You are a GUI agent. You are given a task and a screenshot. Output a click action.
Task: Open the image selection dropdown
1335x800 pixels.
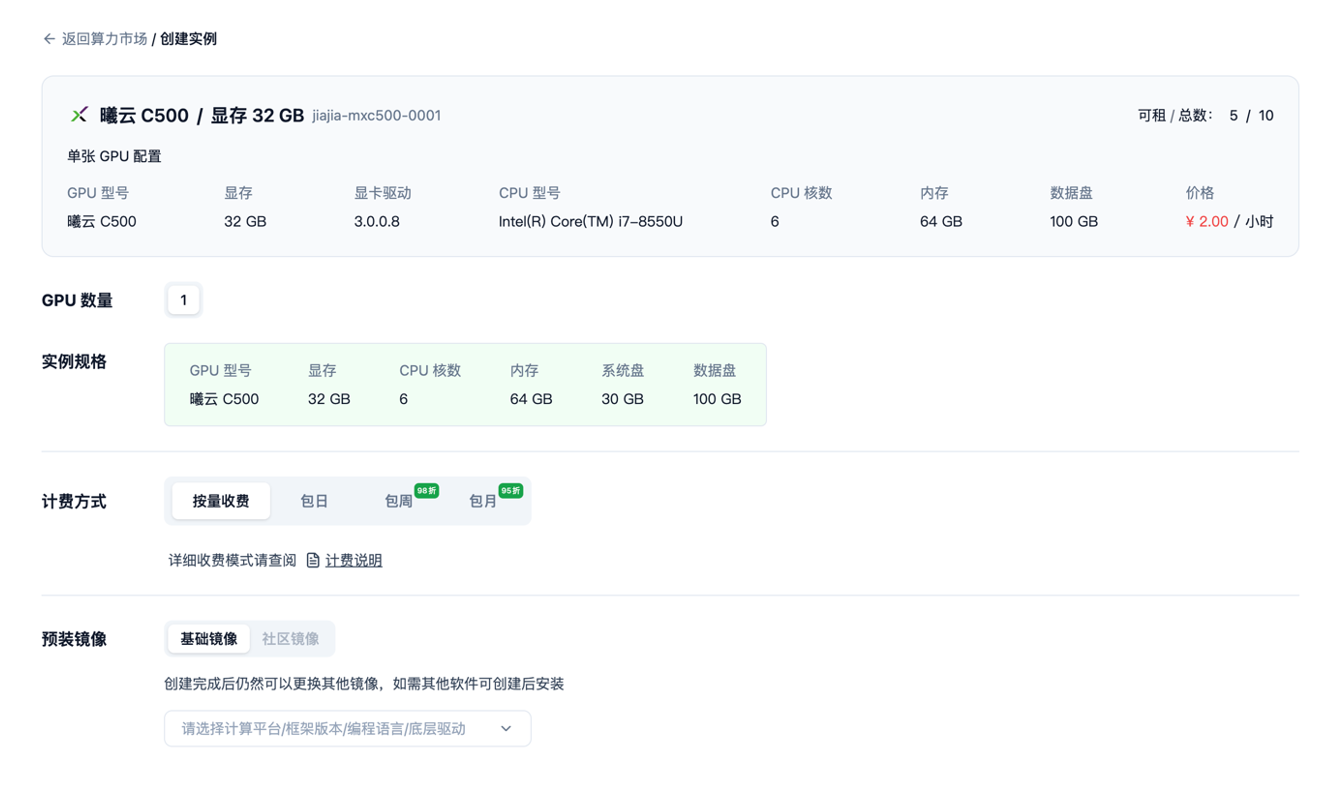click(x=347, y=728)
